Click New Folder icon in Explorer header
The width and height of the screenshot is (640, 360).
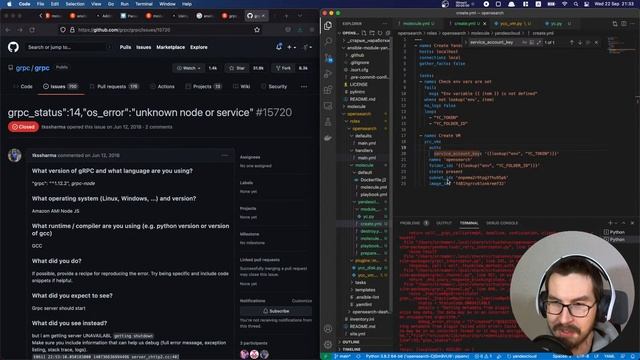coord(372,33)
